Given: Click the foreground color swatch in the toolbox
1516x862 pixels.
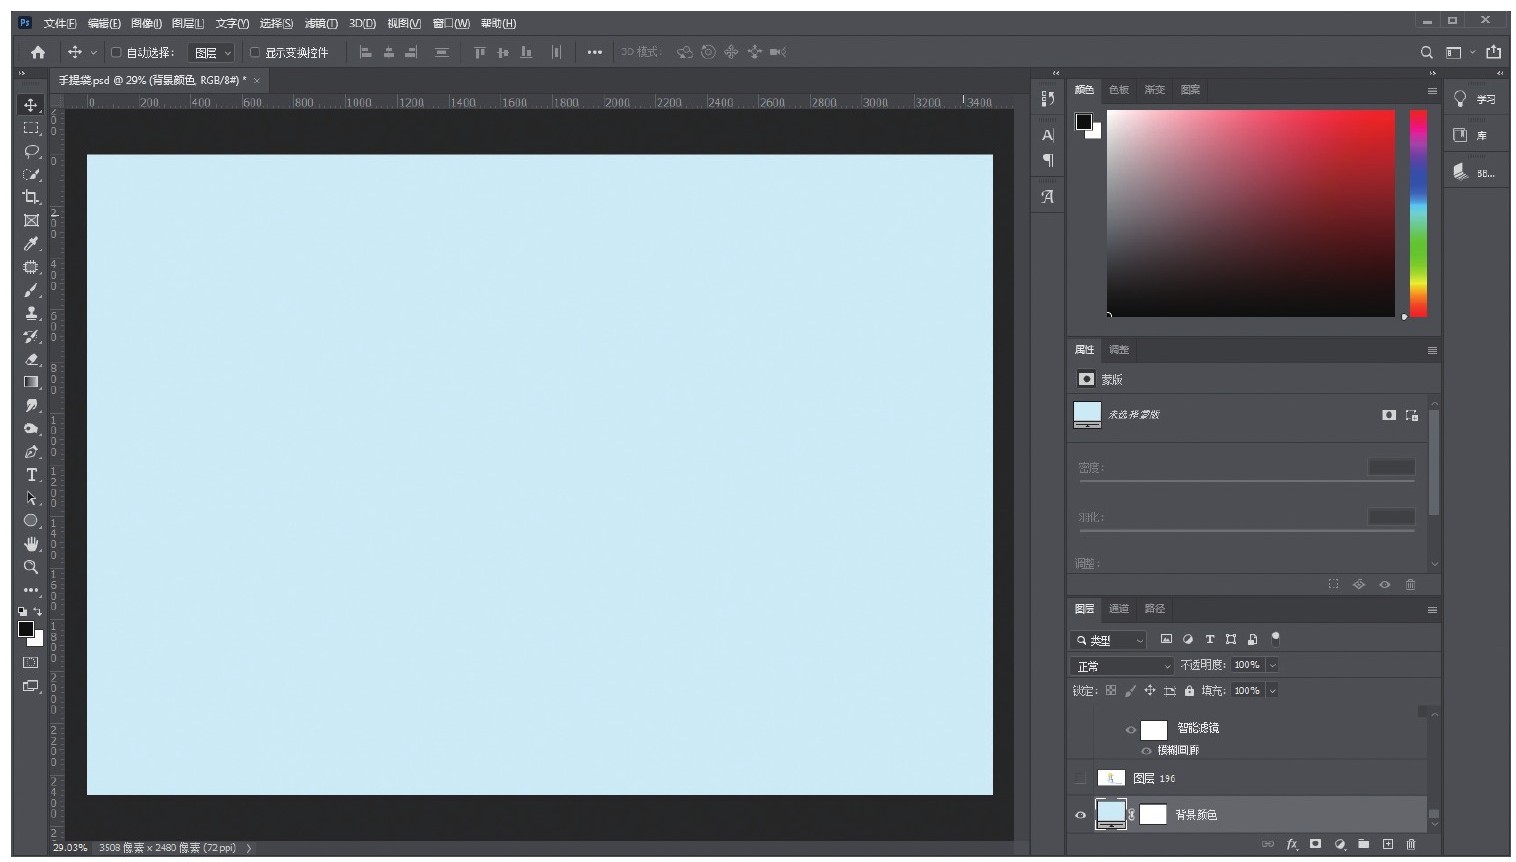Looking at the screenshot, I should coord(26,629).
